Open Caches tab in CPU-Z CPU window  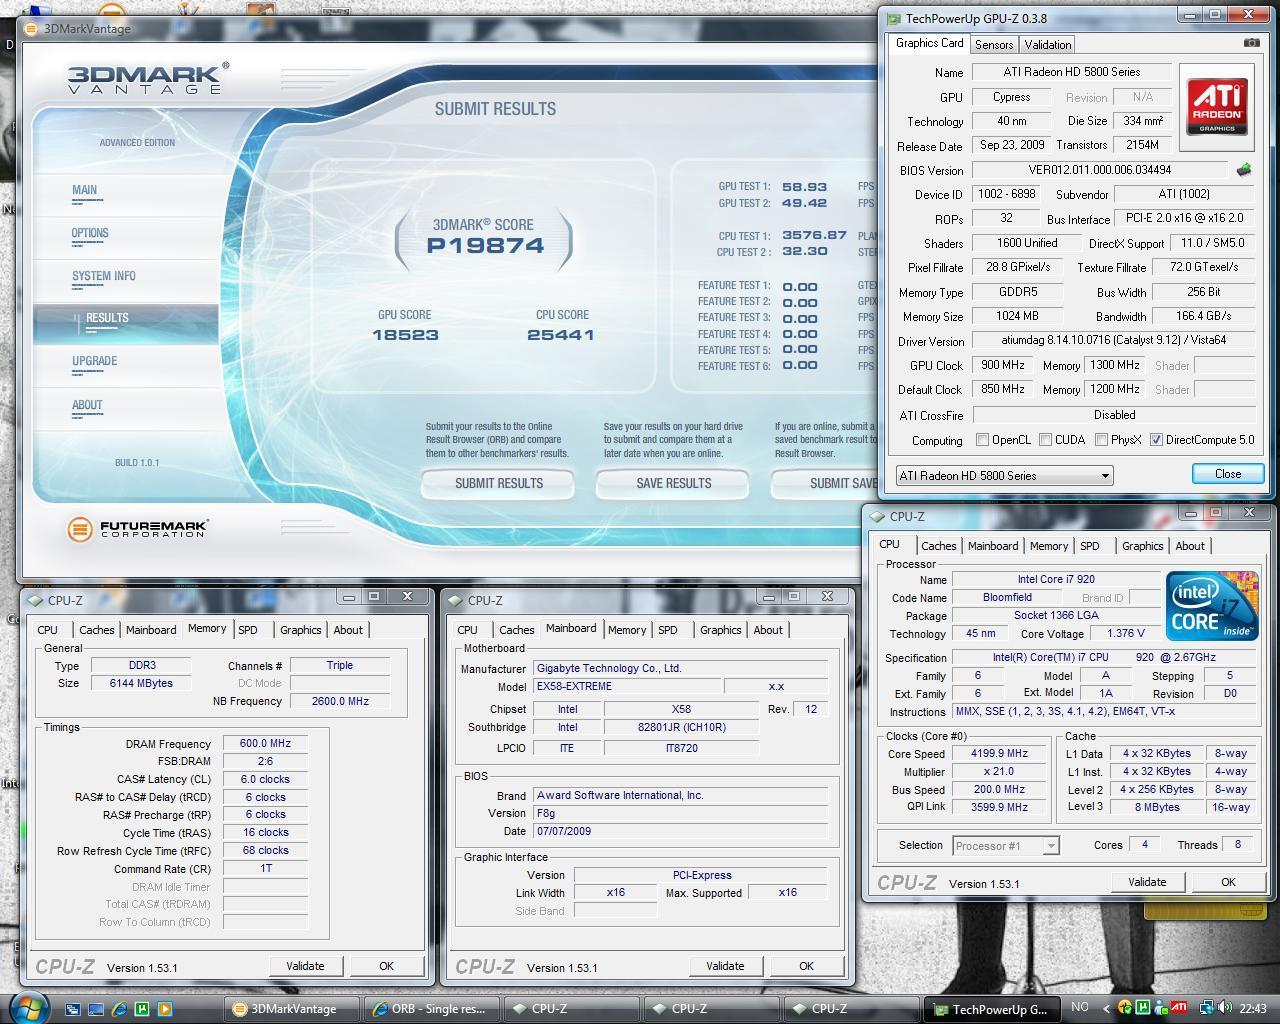pos(938,546)
